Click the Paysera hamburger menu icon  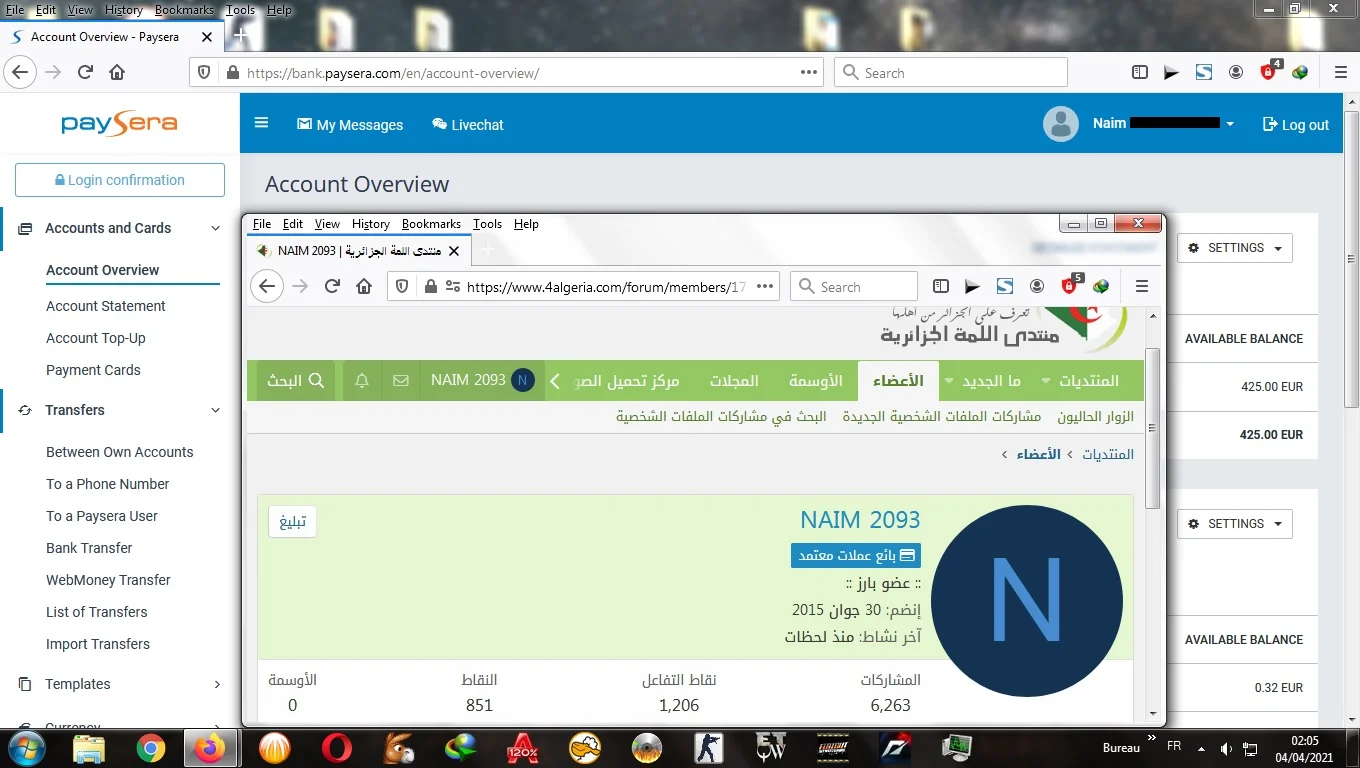[x=262, y=123]
